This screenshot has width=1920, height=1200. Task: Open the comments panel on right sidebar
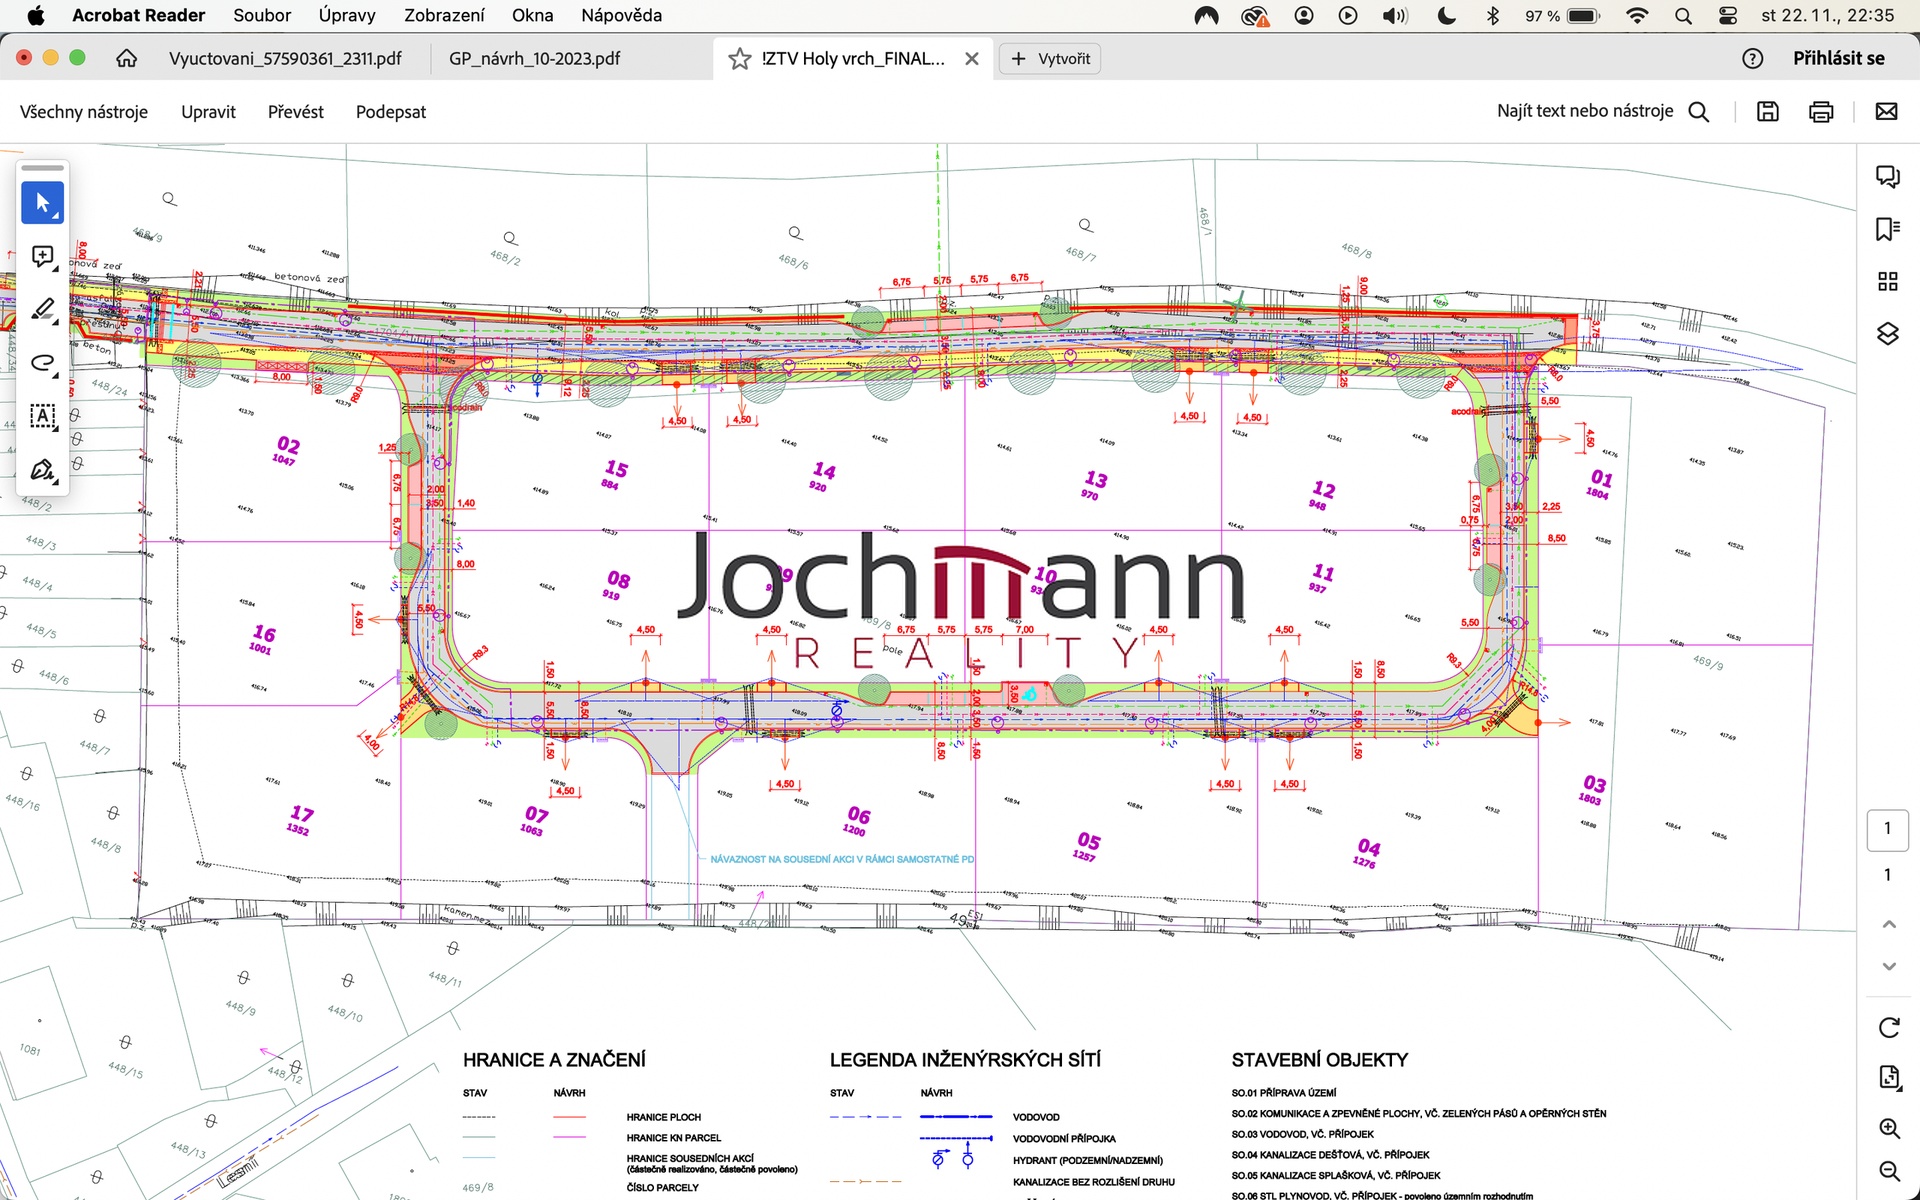[1887, 177]
